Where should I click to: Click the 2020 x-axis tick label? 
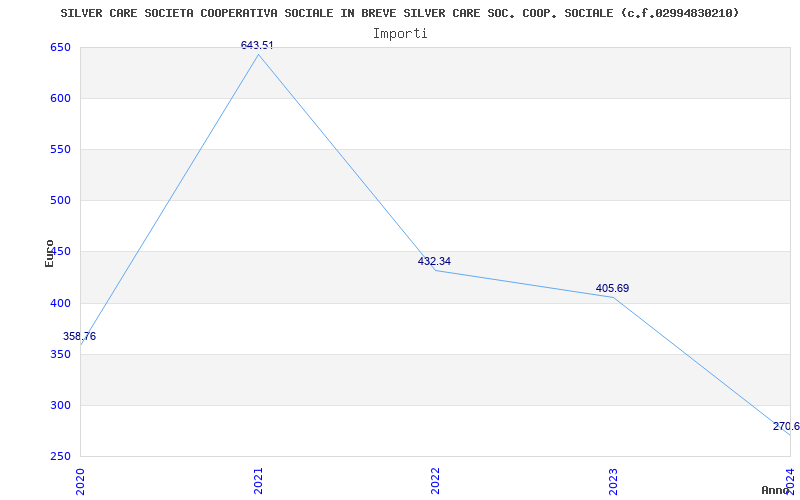(x=81, y=481)
